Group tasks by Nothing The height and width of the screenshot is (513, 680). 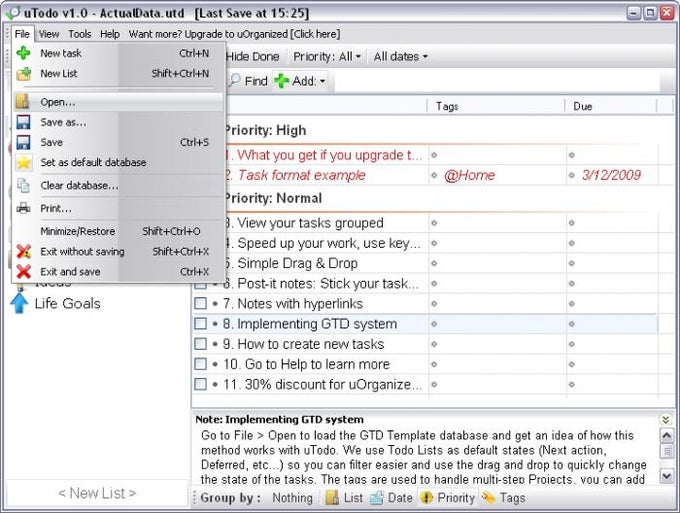[292, 498]
